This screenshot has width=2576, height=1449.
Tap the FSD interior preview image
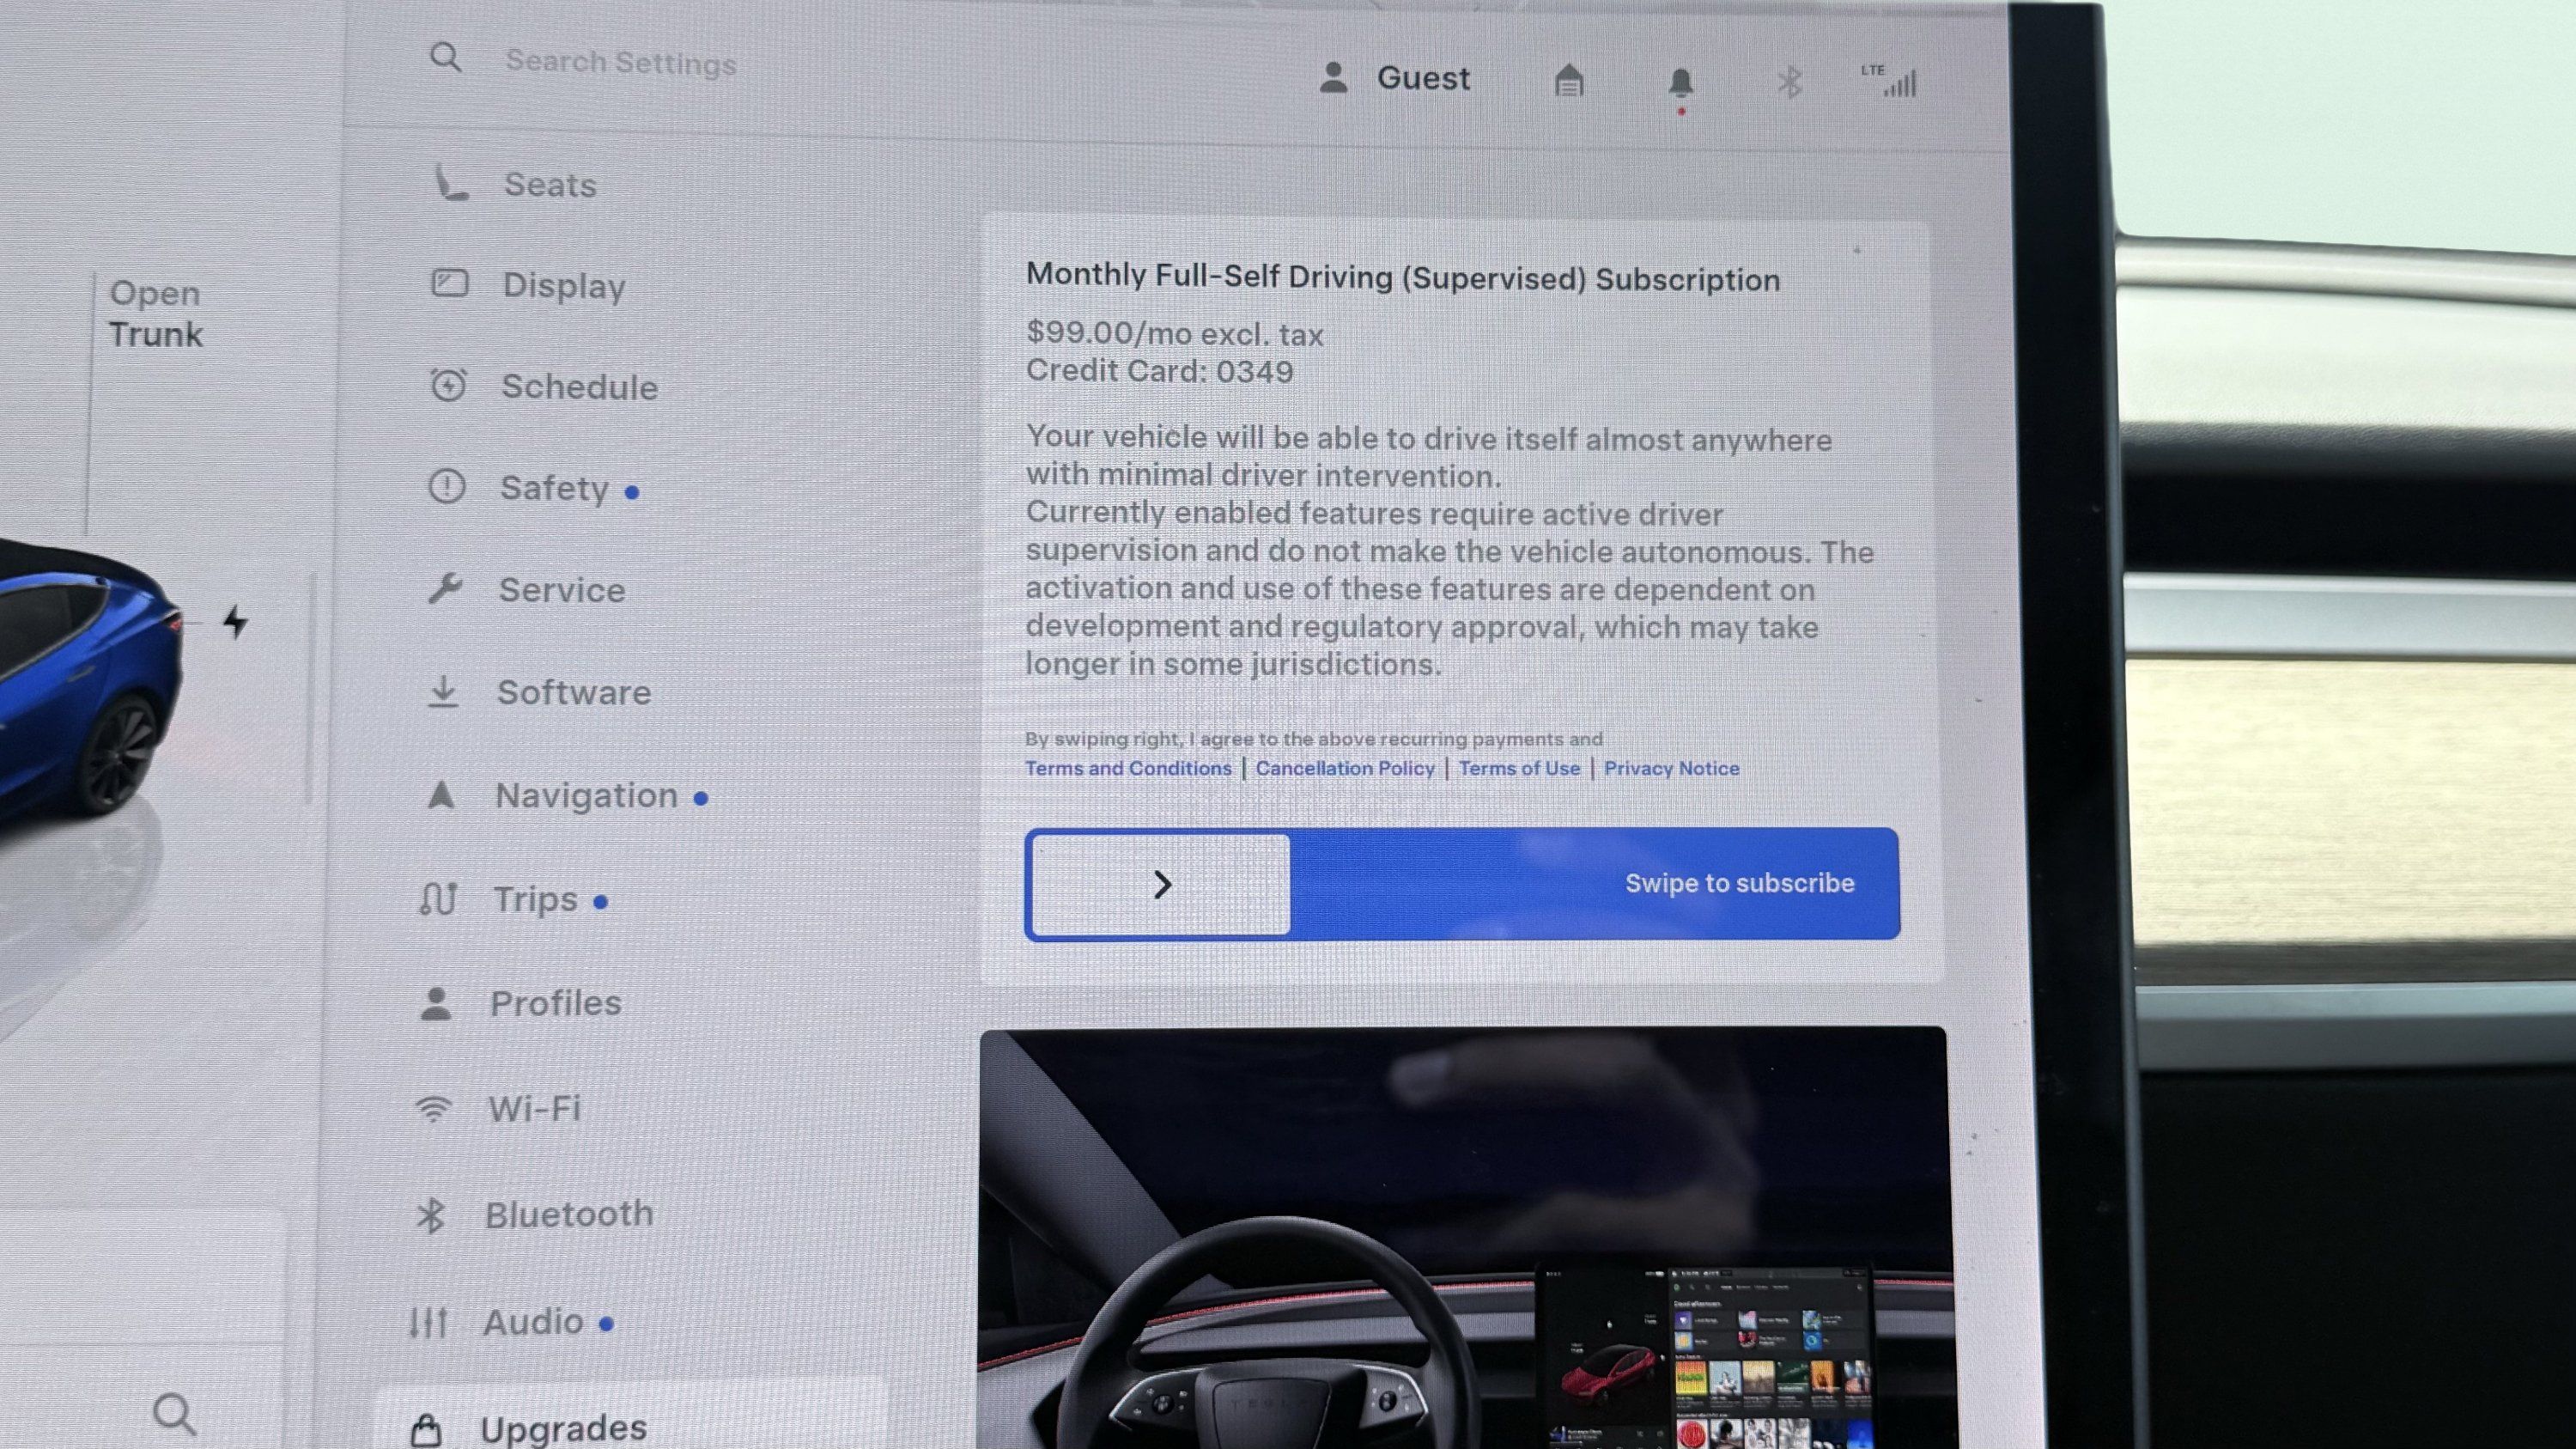coord(1464,1237)
